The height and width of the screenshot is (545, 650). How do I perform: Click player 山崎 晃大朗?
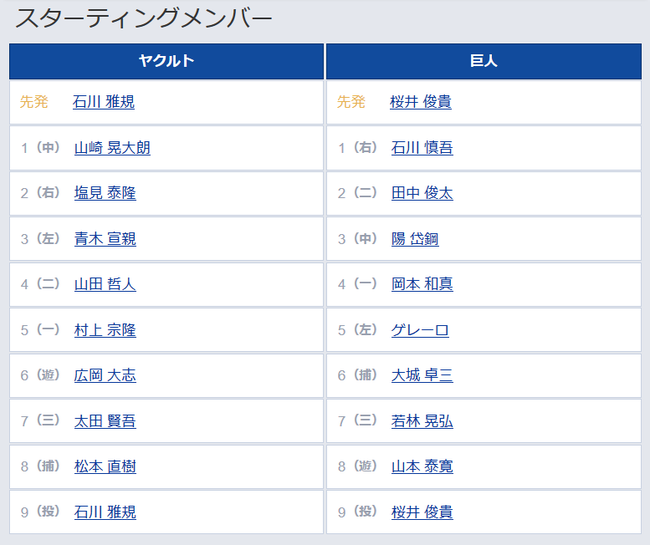pyautogui.click(x=112, y=148)
